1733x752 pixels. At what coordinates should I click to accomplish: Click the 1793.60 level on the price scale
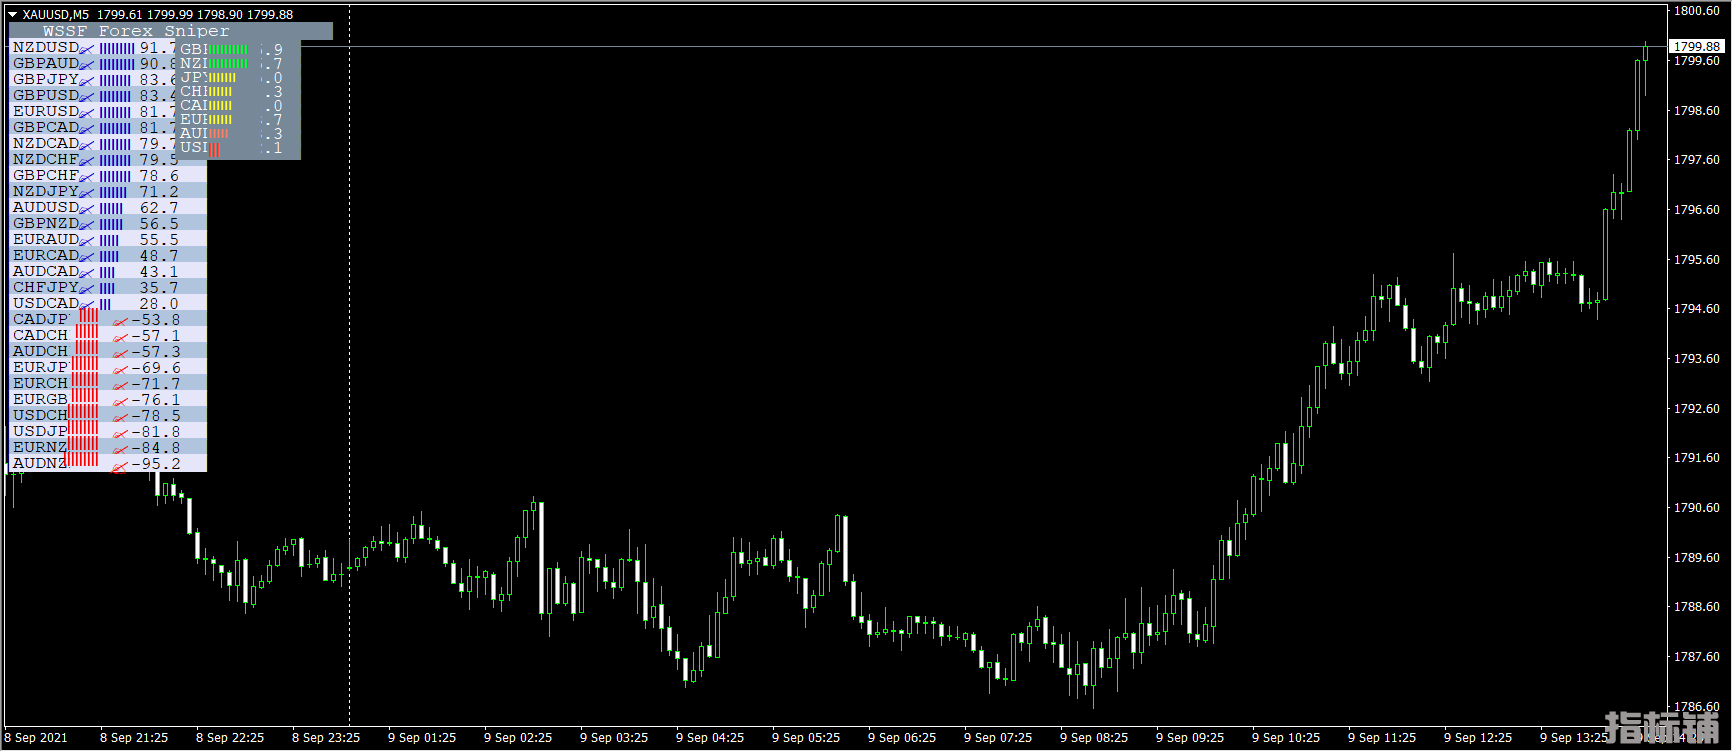click(1697, 359)
